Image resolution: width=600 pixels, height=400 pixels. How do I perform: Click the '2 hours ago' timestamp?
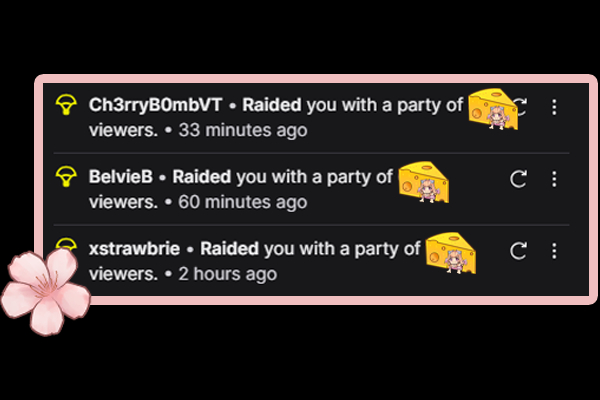(x=228, y=274)
